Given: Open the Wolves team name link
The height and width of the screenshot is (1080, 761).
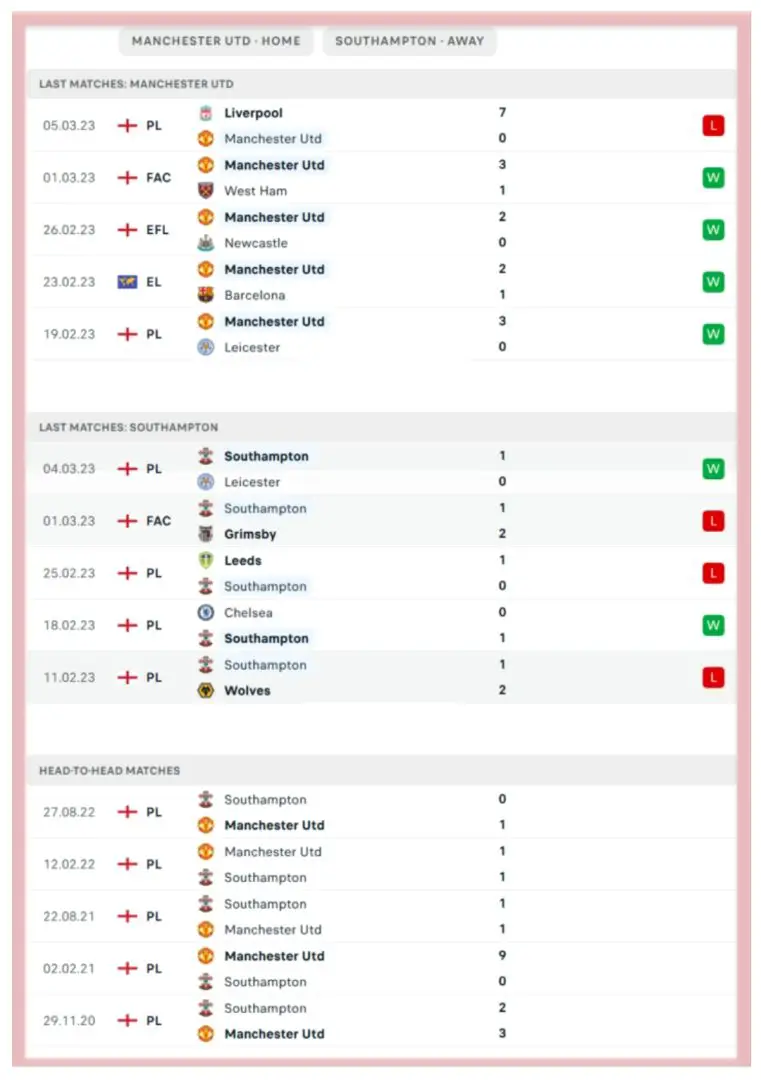Looking at the screenshot, I should coord(247,691).
